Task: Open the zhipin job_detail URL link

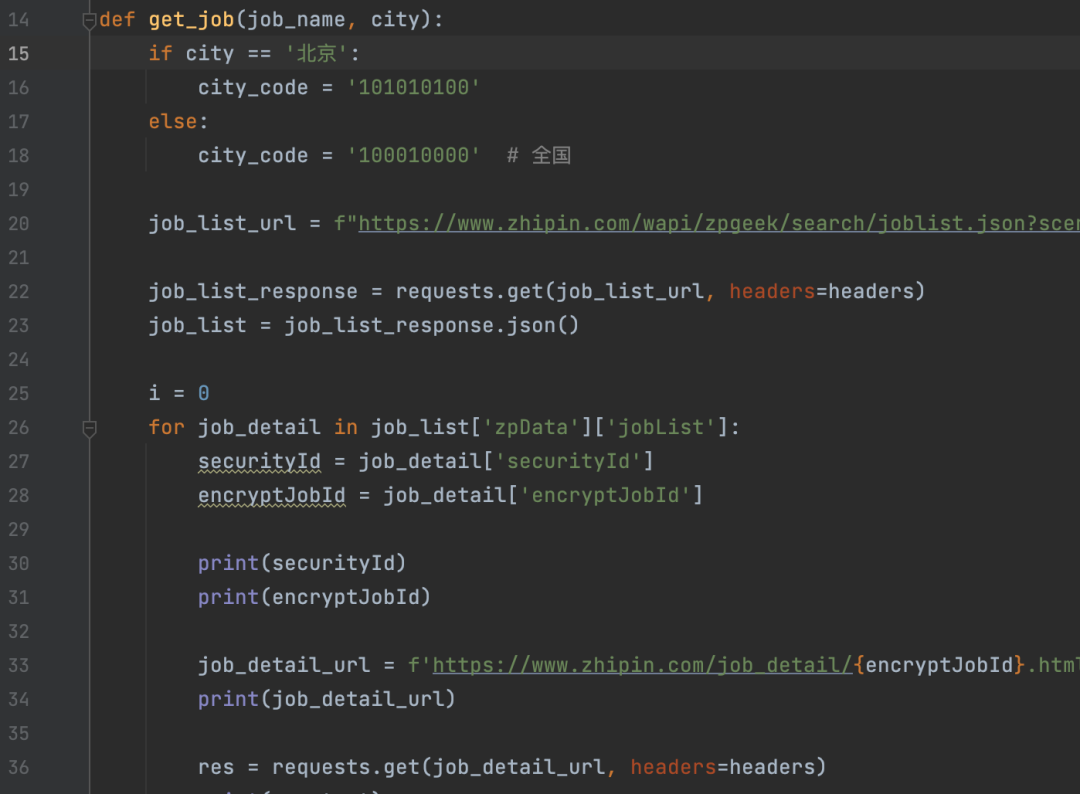Action: (642, 665)
